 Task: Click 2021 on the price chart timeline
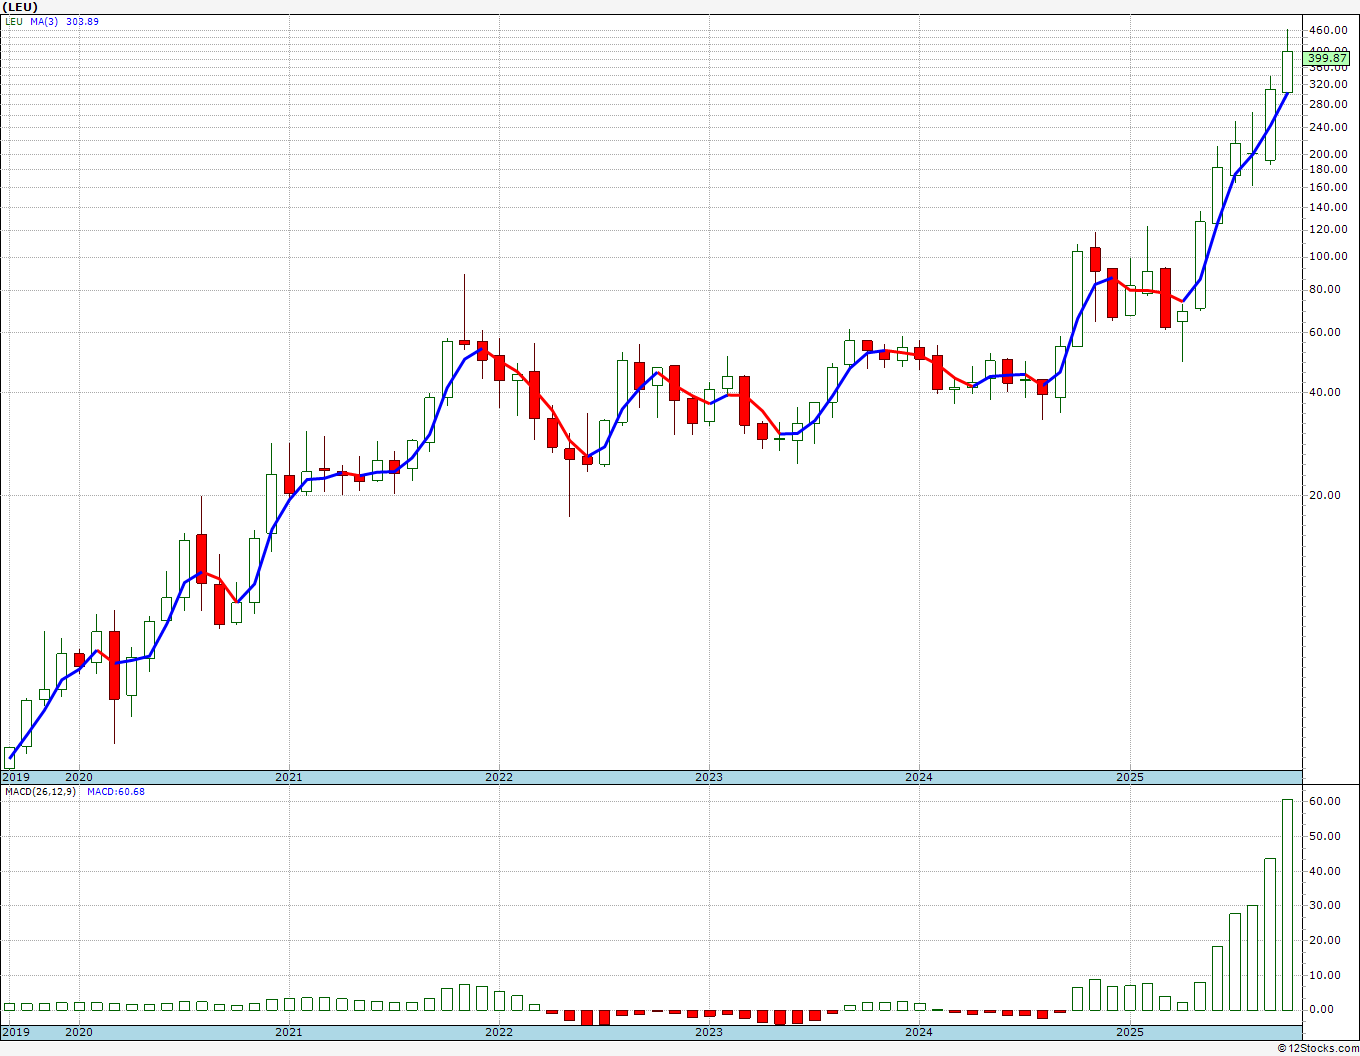click(x=288, y=777)
